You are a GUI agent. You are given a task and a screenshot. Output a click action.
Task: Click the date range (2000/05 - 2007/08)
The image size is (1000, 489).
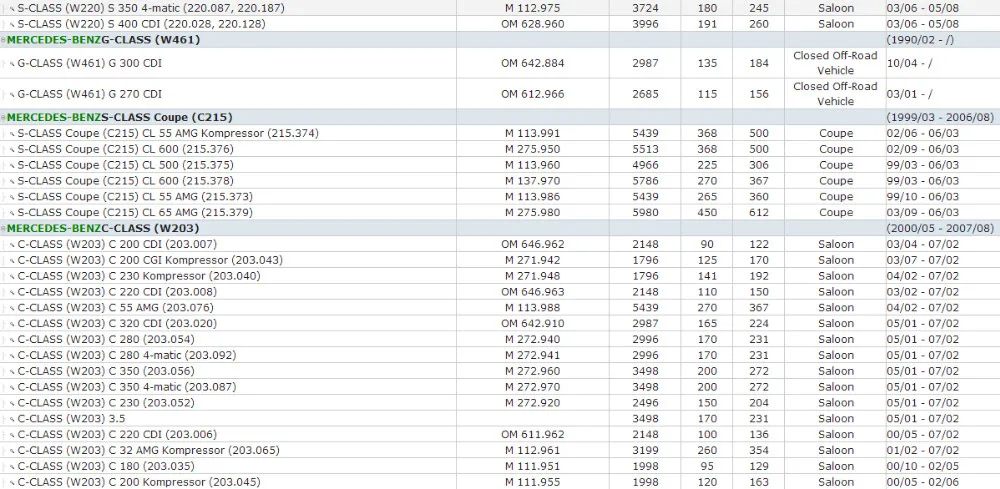[x=940, y=228]
